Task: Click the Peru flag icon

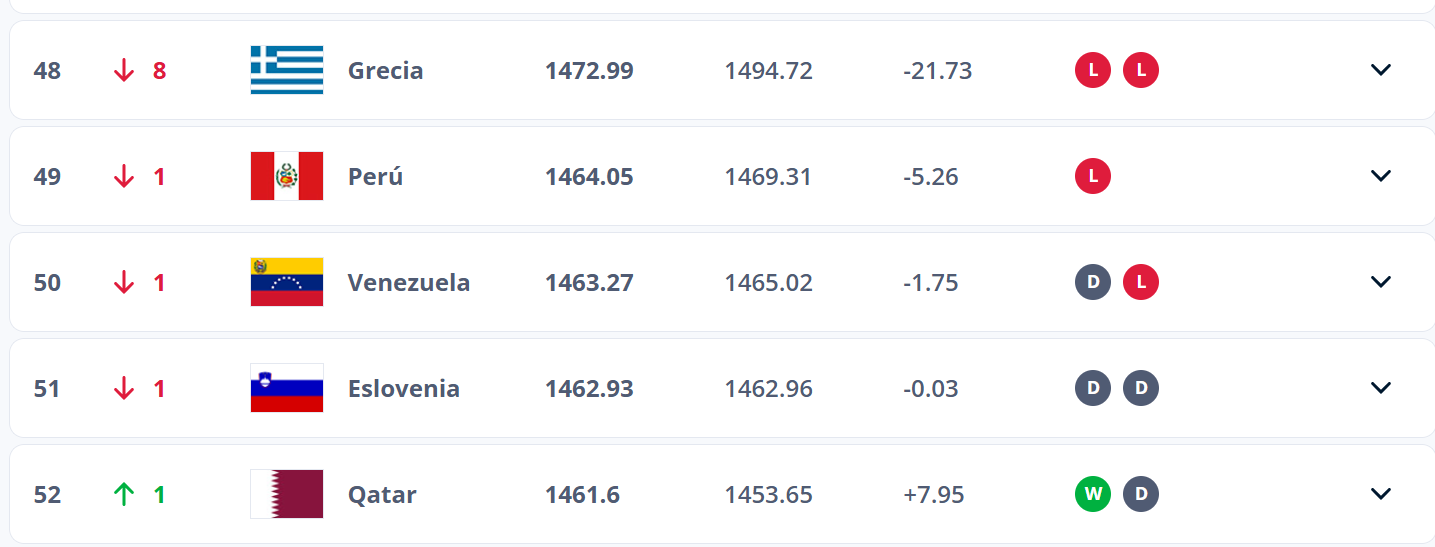Action: [x=286, y=176]
